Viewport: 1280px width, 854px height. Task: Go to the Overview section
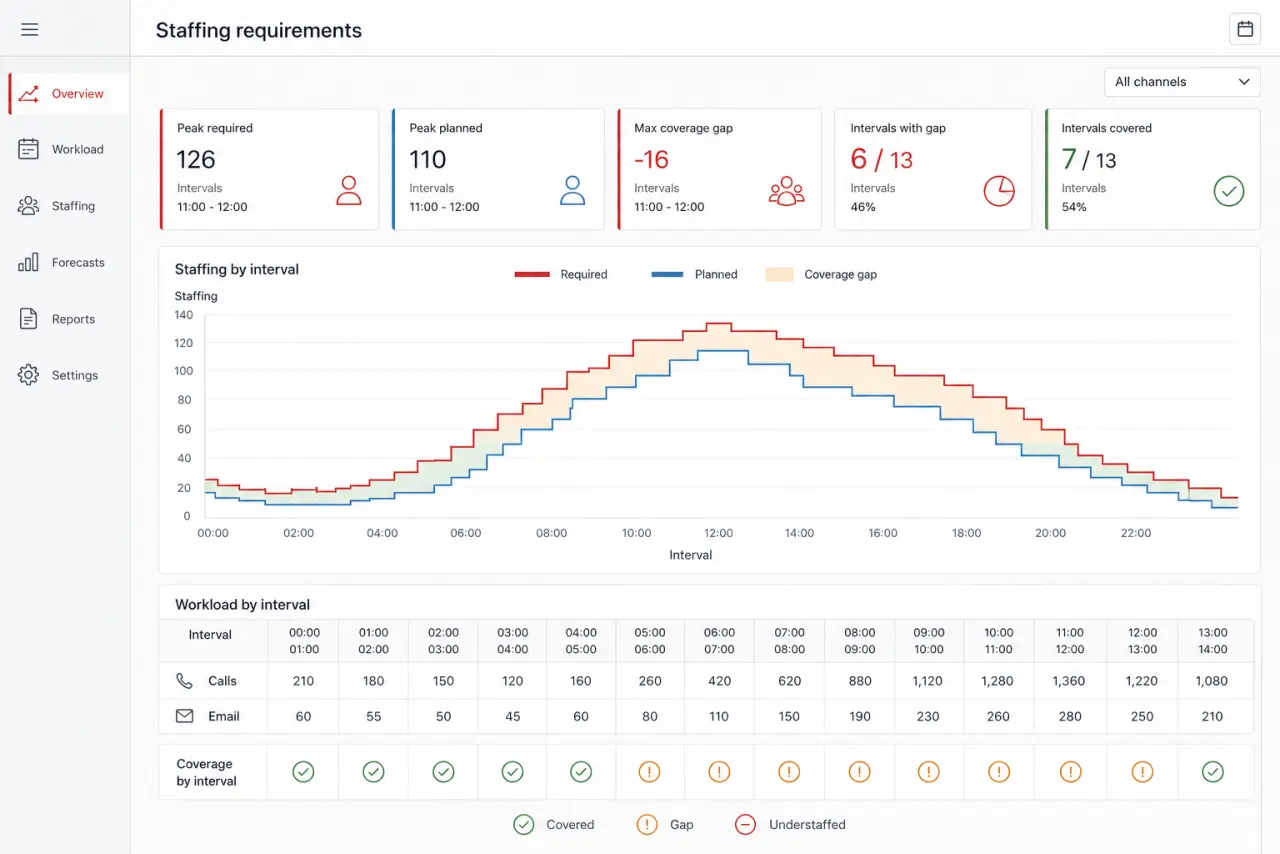pyautogui.click(x=68, y=93)
